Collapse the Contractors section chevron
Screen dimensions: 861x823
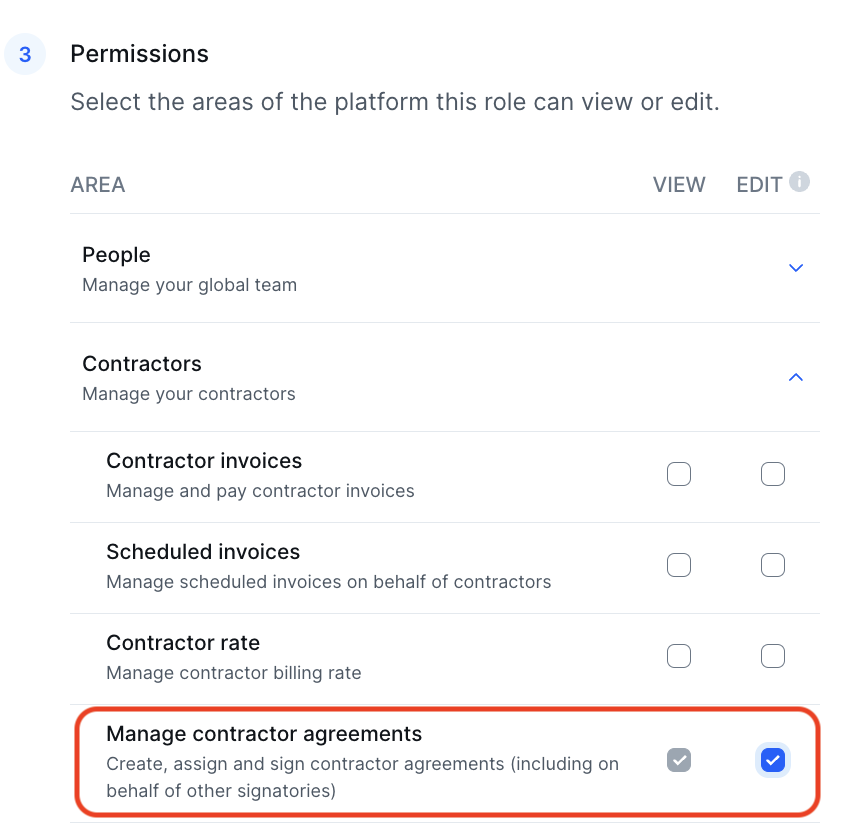coord(796,377)
